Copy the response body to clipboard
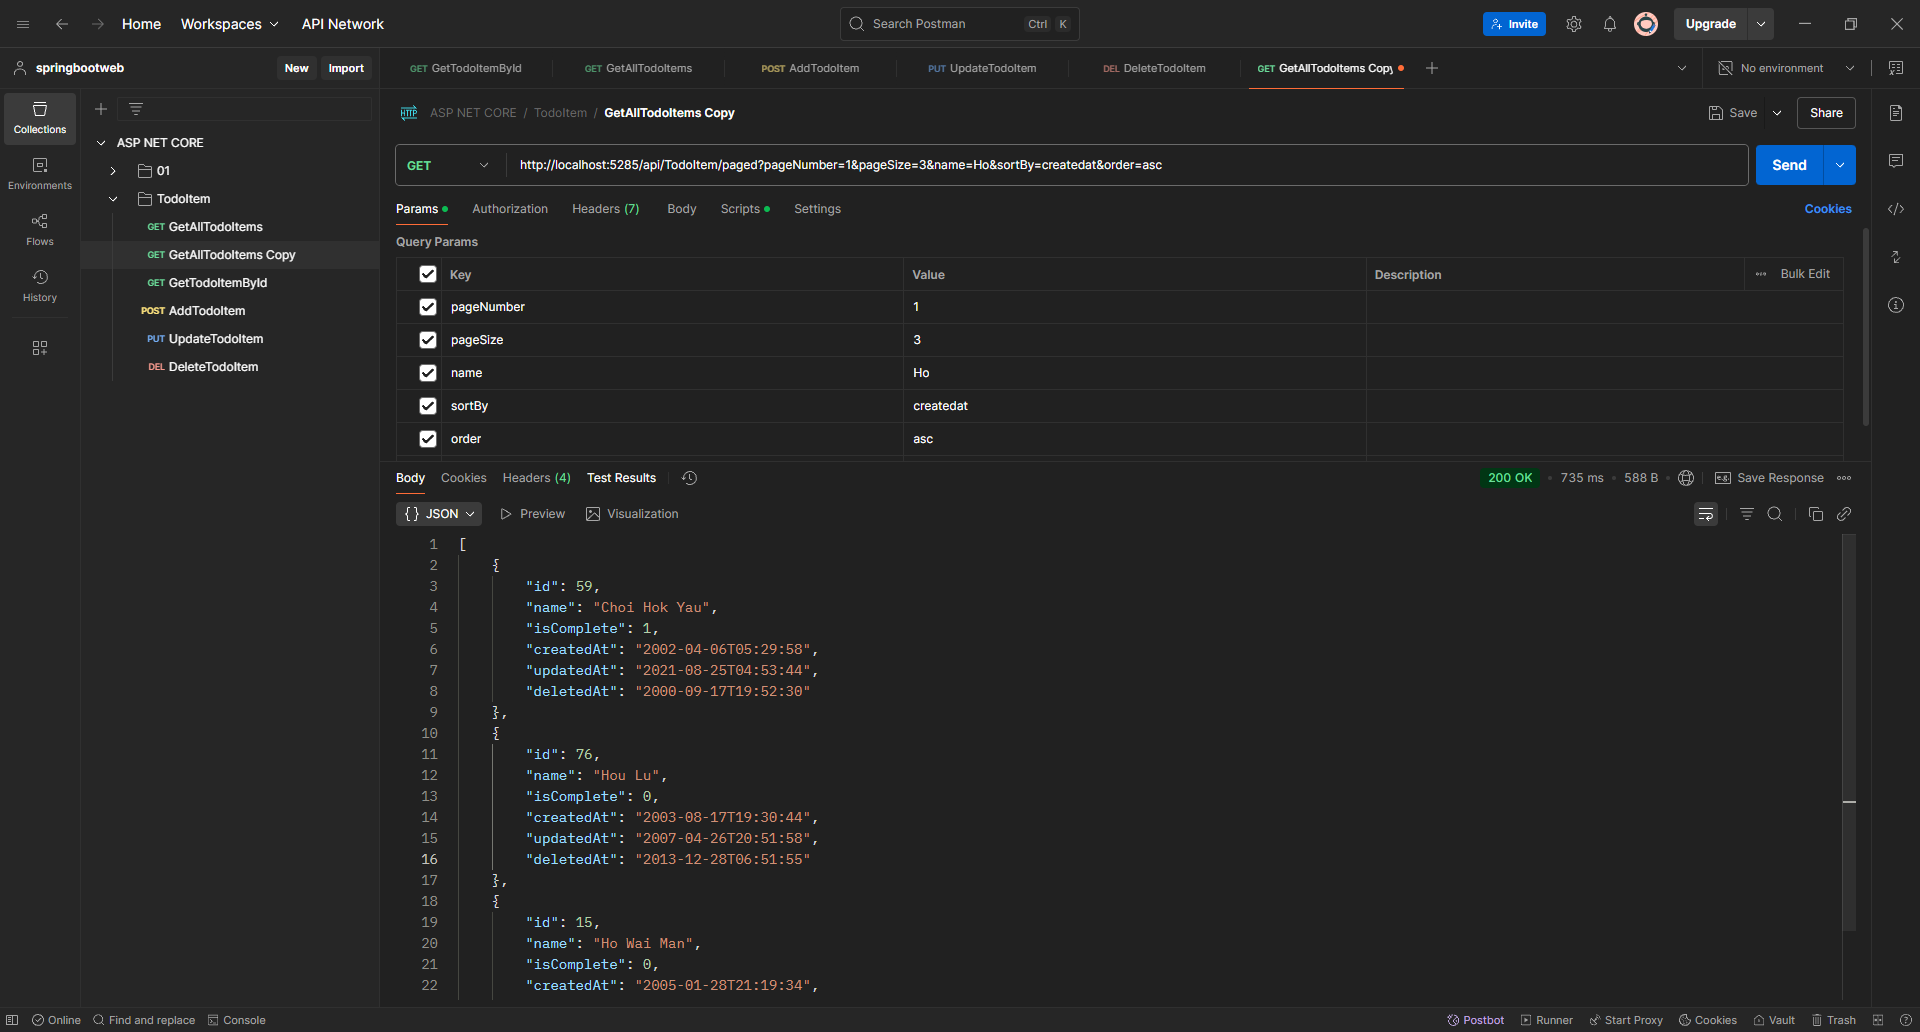Viewport: 1920px width, 1032px height. pos(1815,514)
